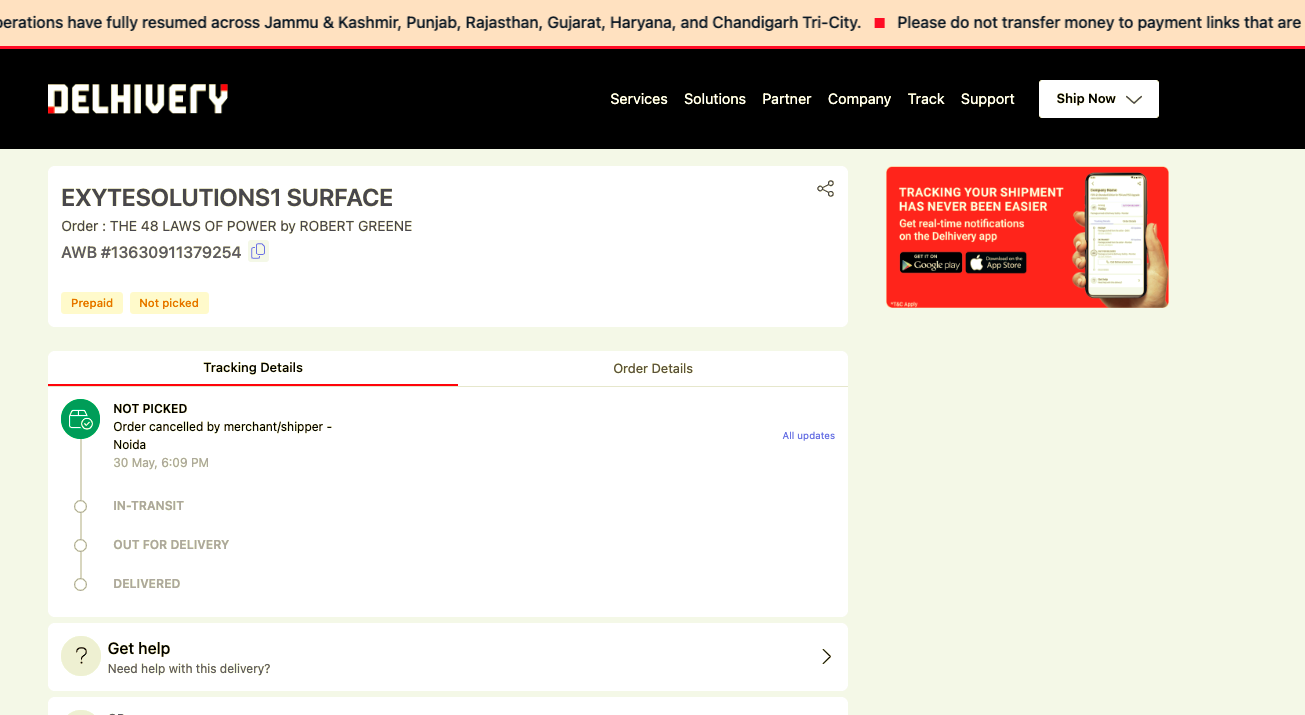
Task: Click the Delivered timeline step circle
Action: (81, 584)
